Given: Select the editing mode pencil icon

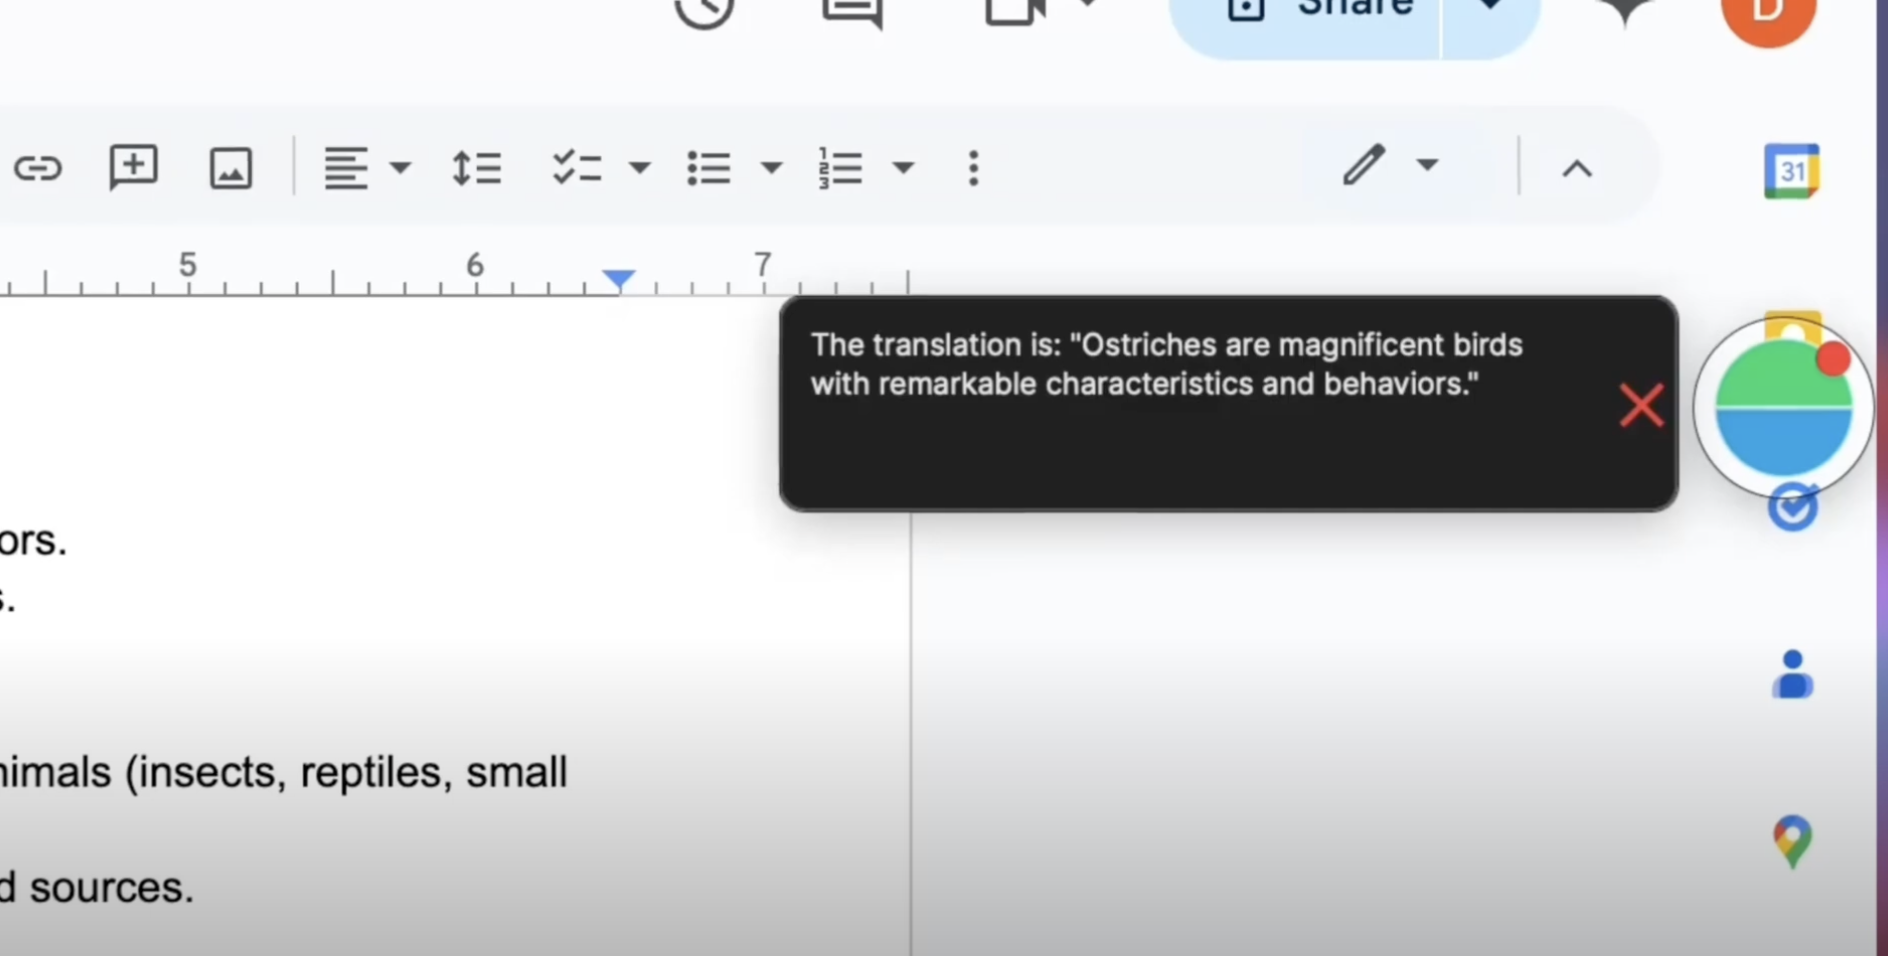Looking at the screenshot, I should [x=1363, y=165].
